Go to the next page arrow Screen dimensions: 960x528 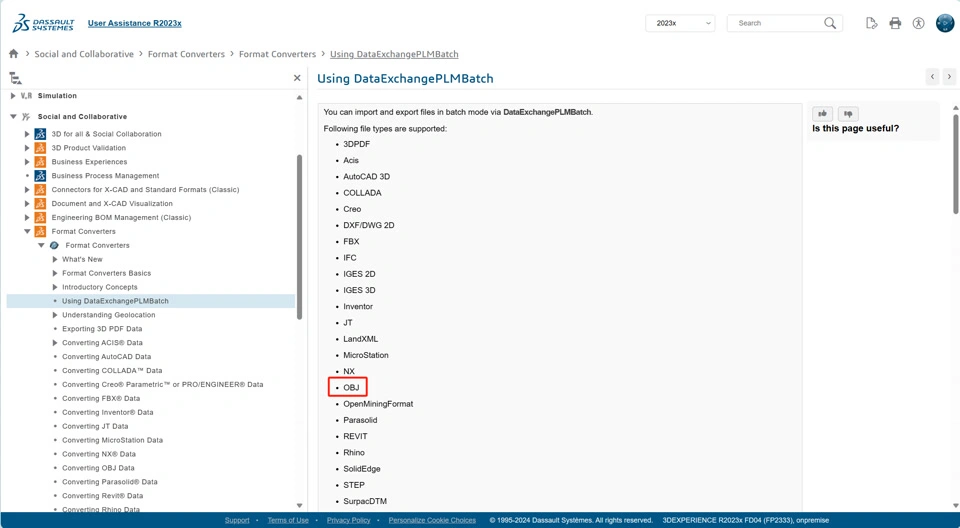[949, 77]
